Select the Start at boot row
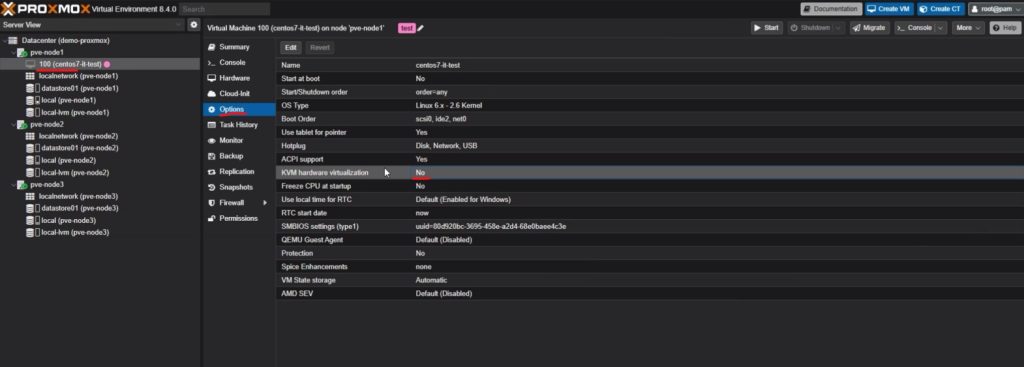 click(649, 78)
